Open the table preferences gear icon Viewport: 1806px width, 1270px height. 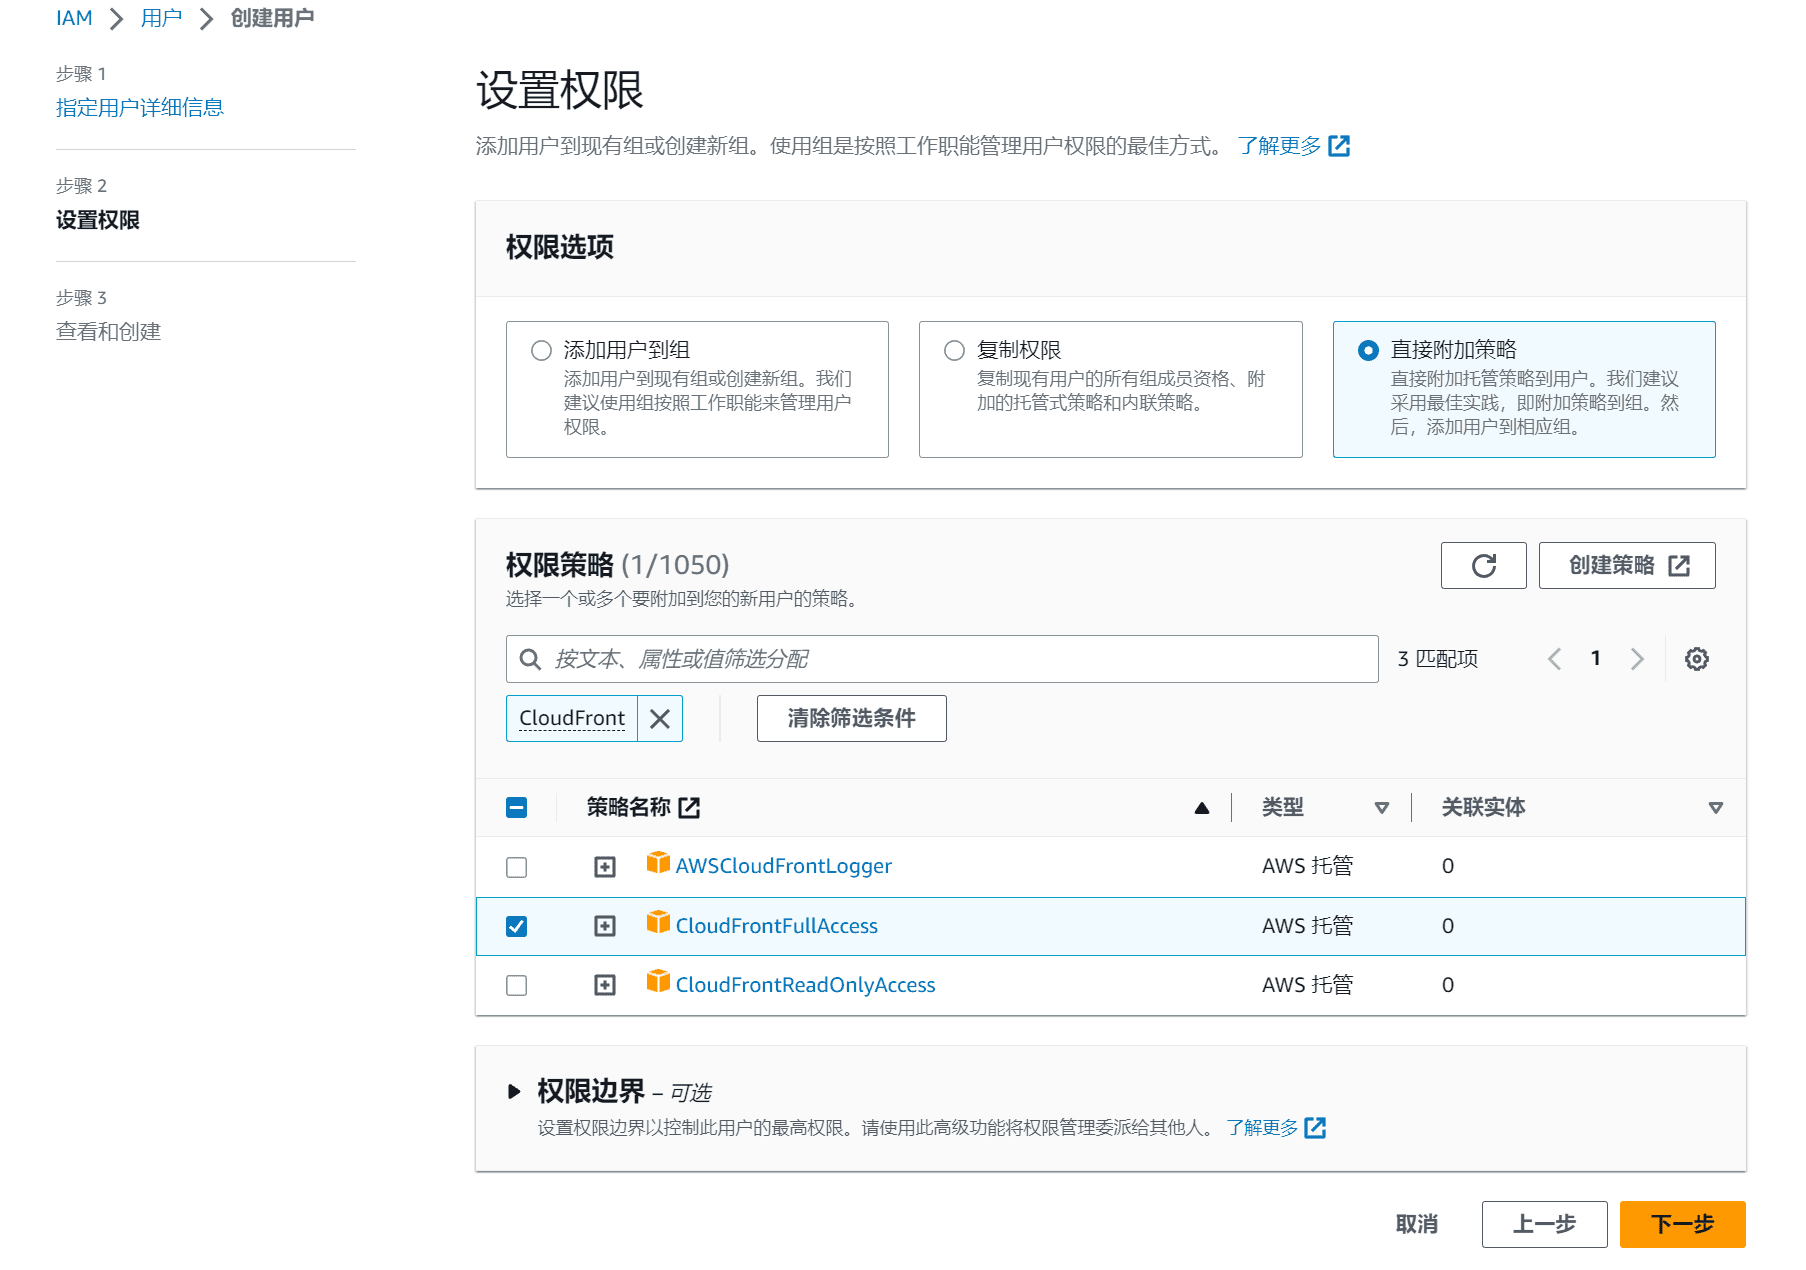[x=1695, y=658]
